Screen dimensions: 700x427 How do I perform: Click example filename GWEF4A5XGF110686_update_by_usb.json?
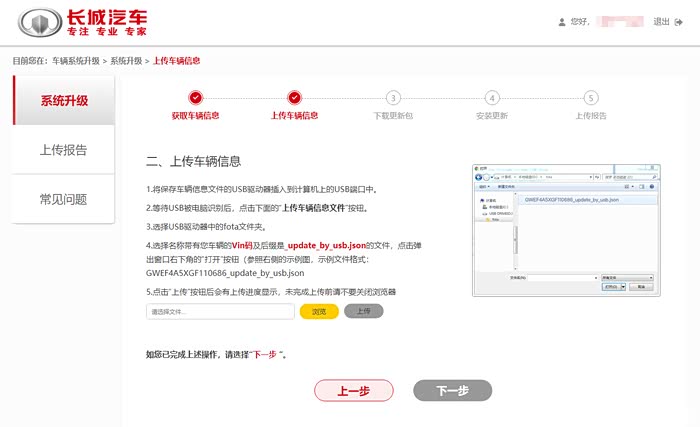click(x=225, y=273)
